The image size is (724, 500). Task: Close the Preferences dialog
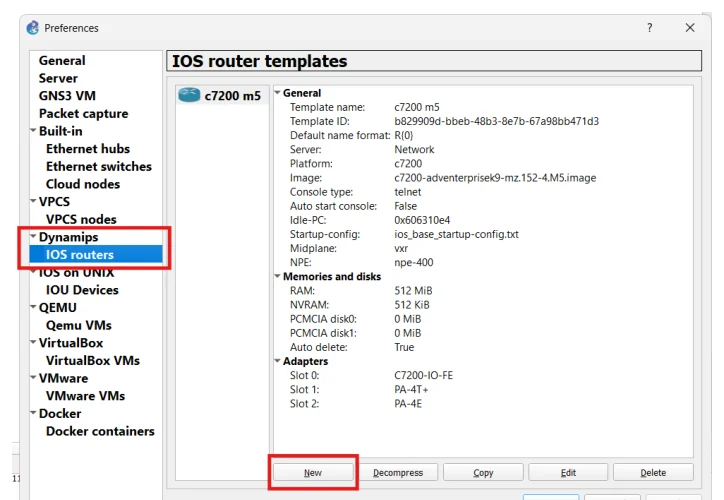coord(690,28)
